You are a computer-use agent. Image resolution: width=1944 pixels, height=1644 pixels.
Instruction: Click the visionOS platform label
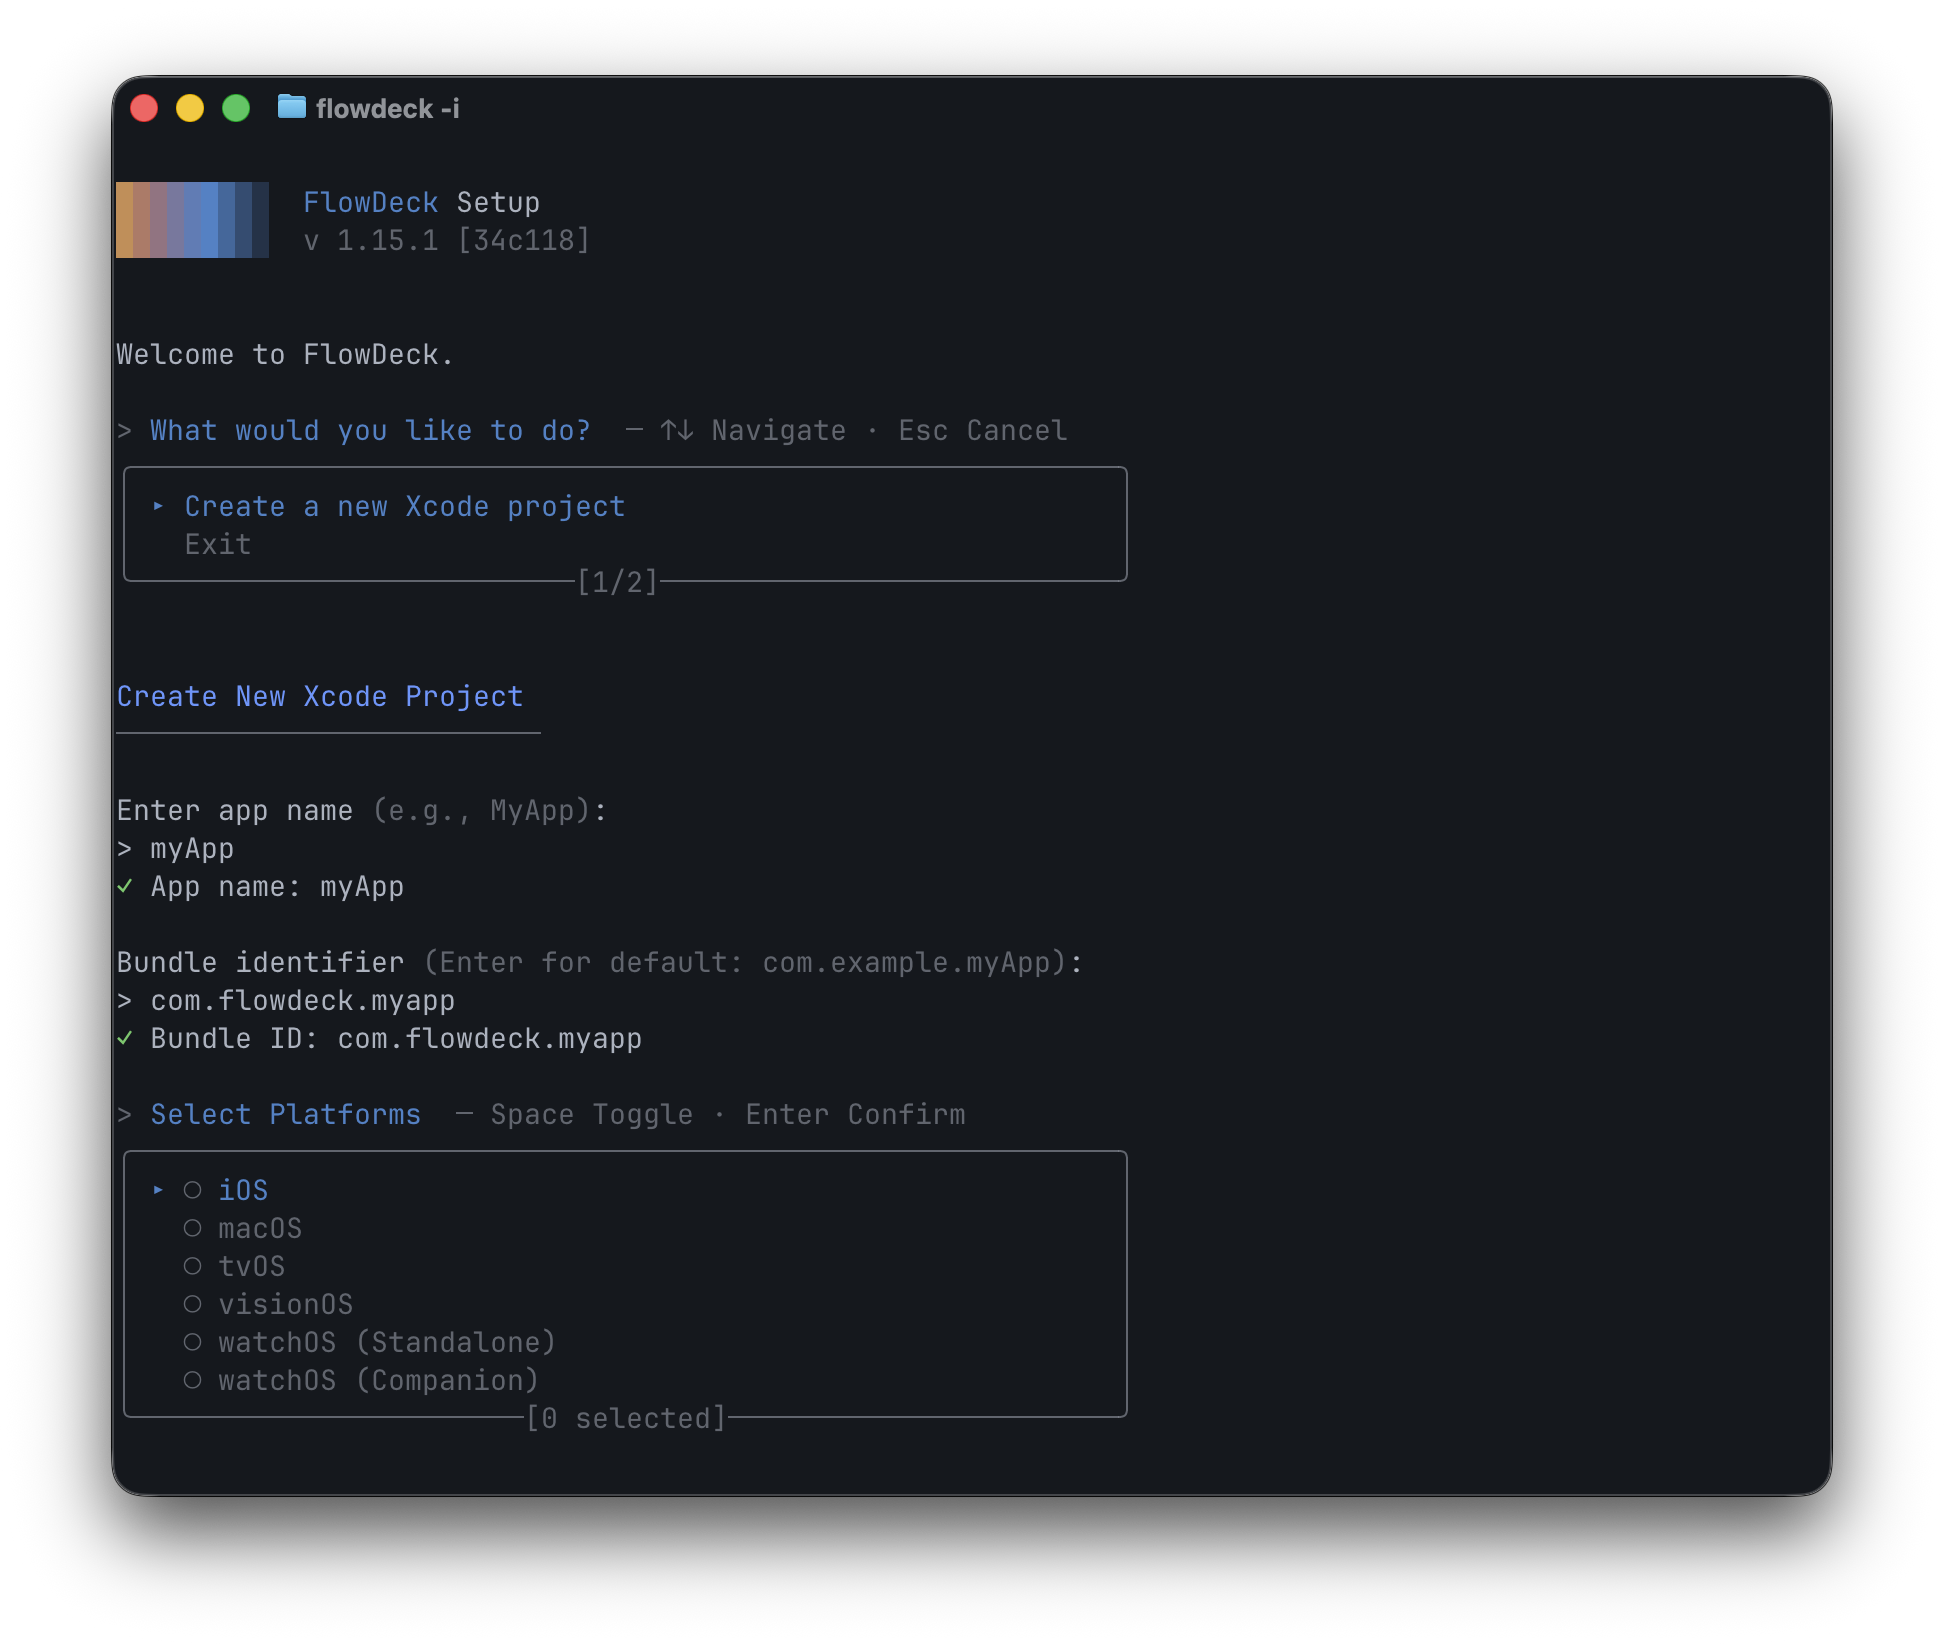click(x=286, y=1304)
